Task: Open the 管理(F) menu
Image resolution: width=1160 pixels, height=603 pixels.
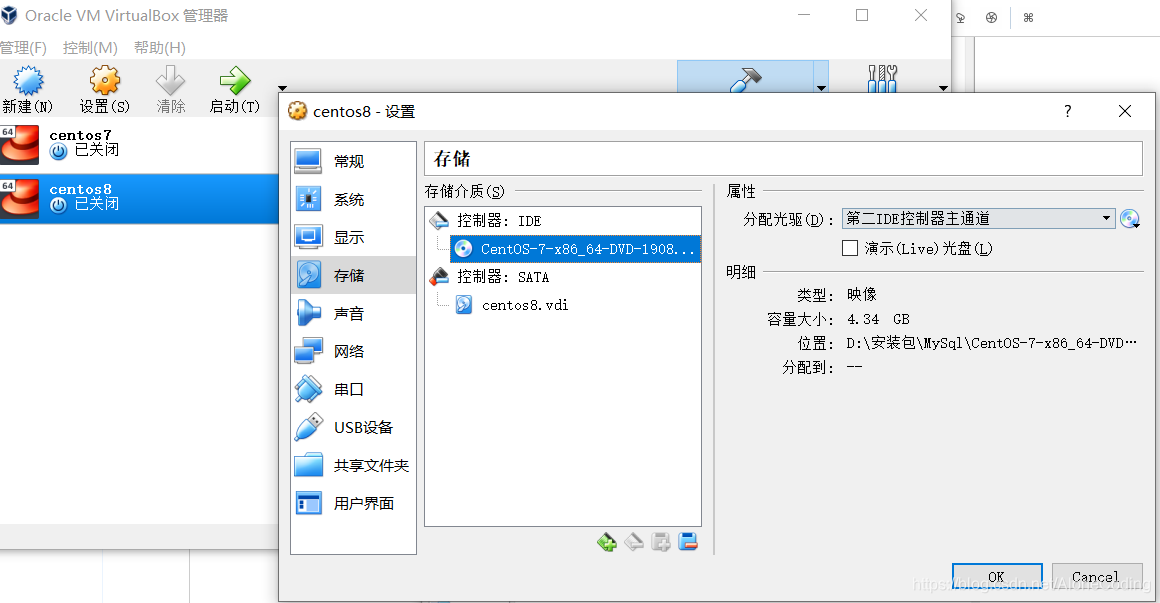Action: tap(23, 48)
